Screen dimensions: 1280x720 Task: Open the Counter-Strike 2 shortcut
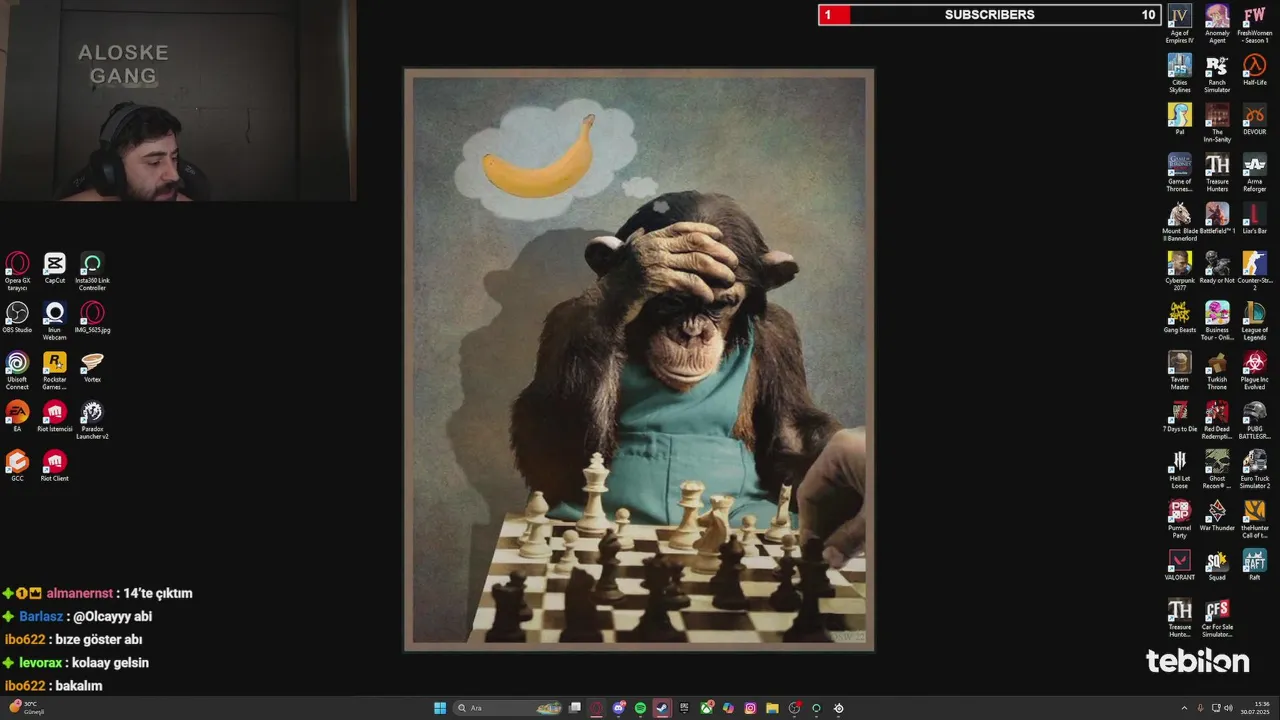(1254, 271)
